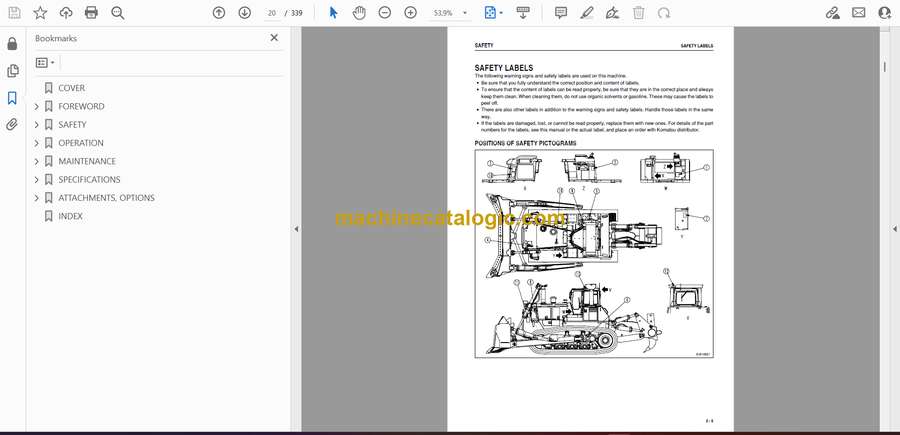The width and height of the screenshot is (900, 435).
Task: Select the highlight text tool
Action: click(x=587, y=13)
